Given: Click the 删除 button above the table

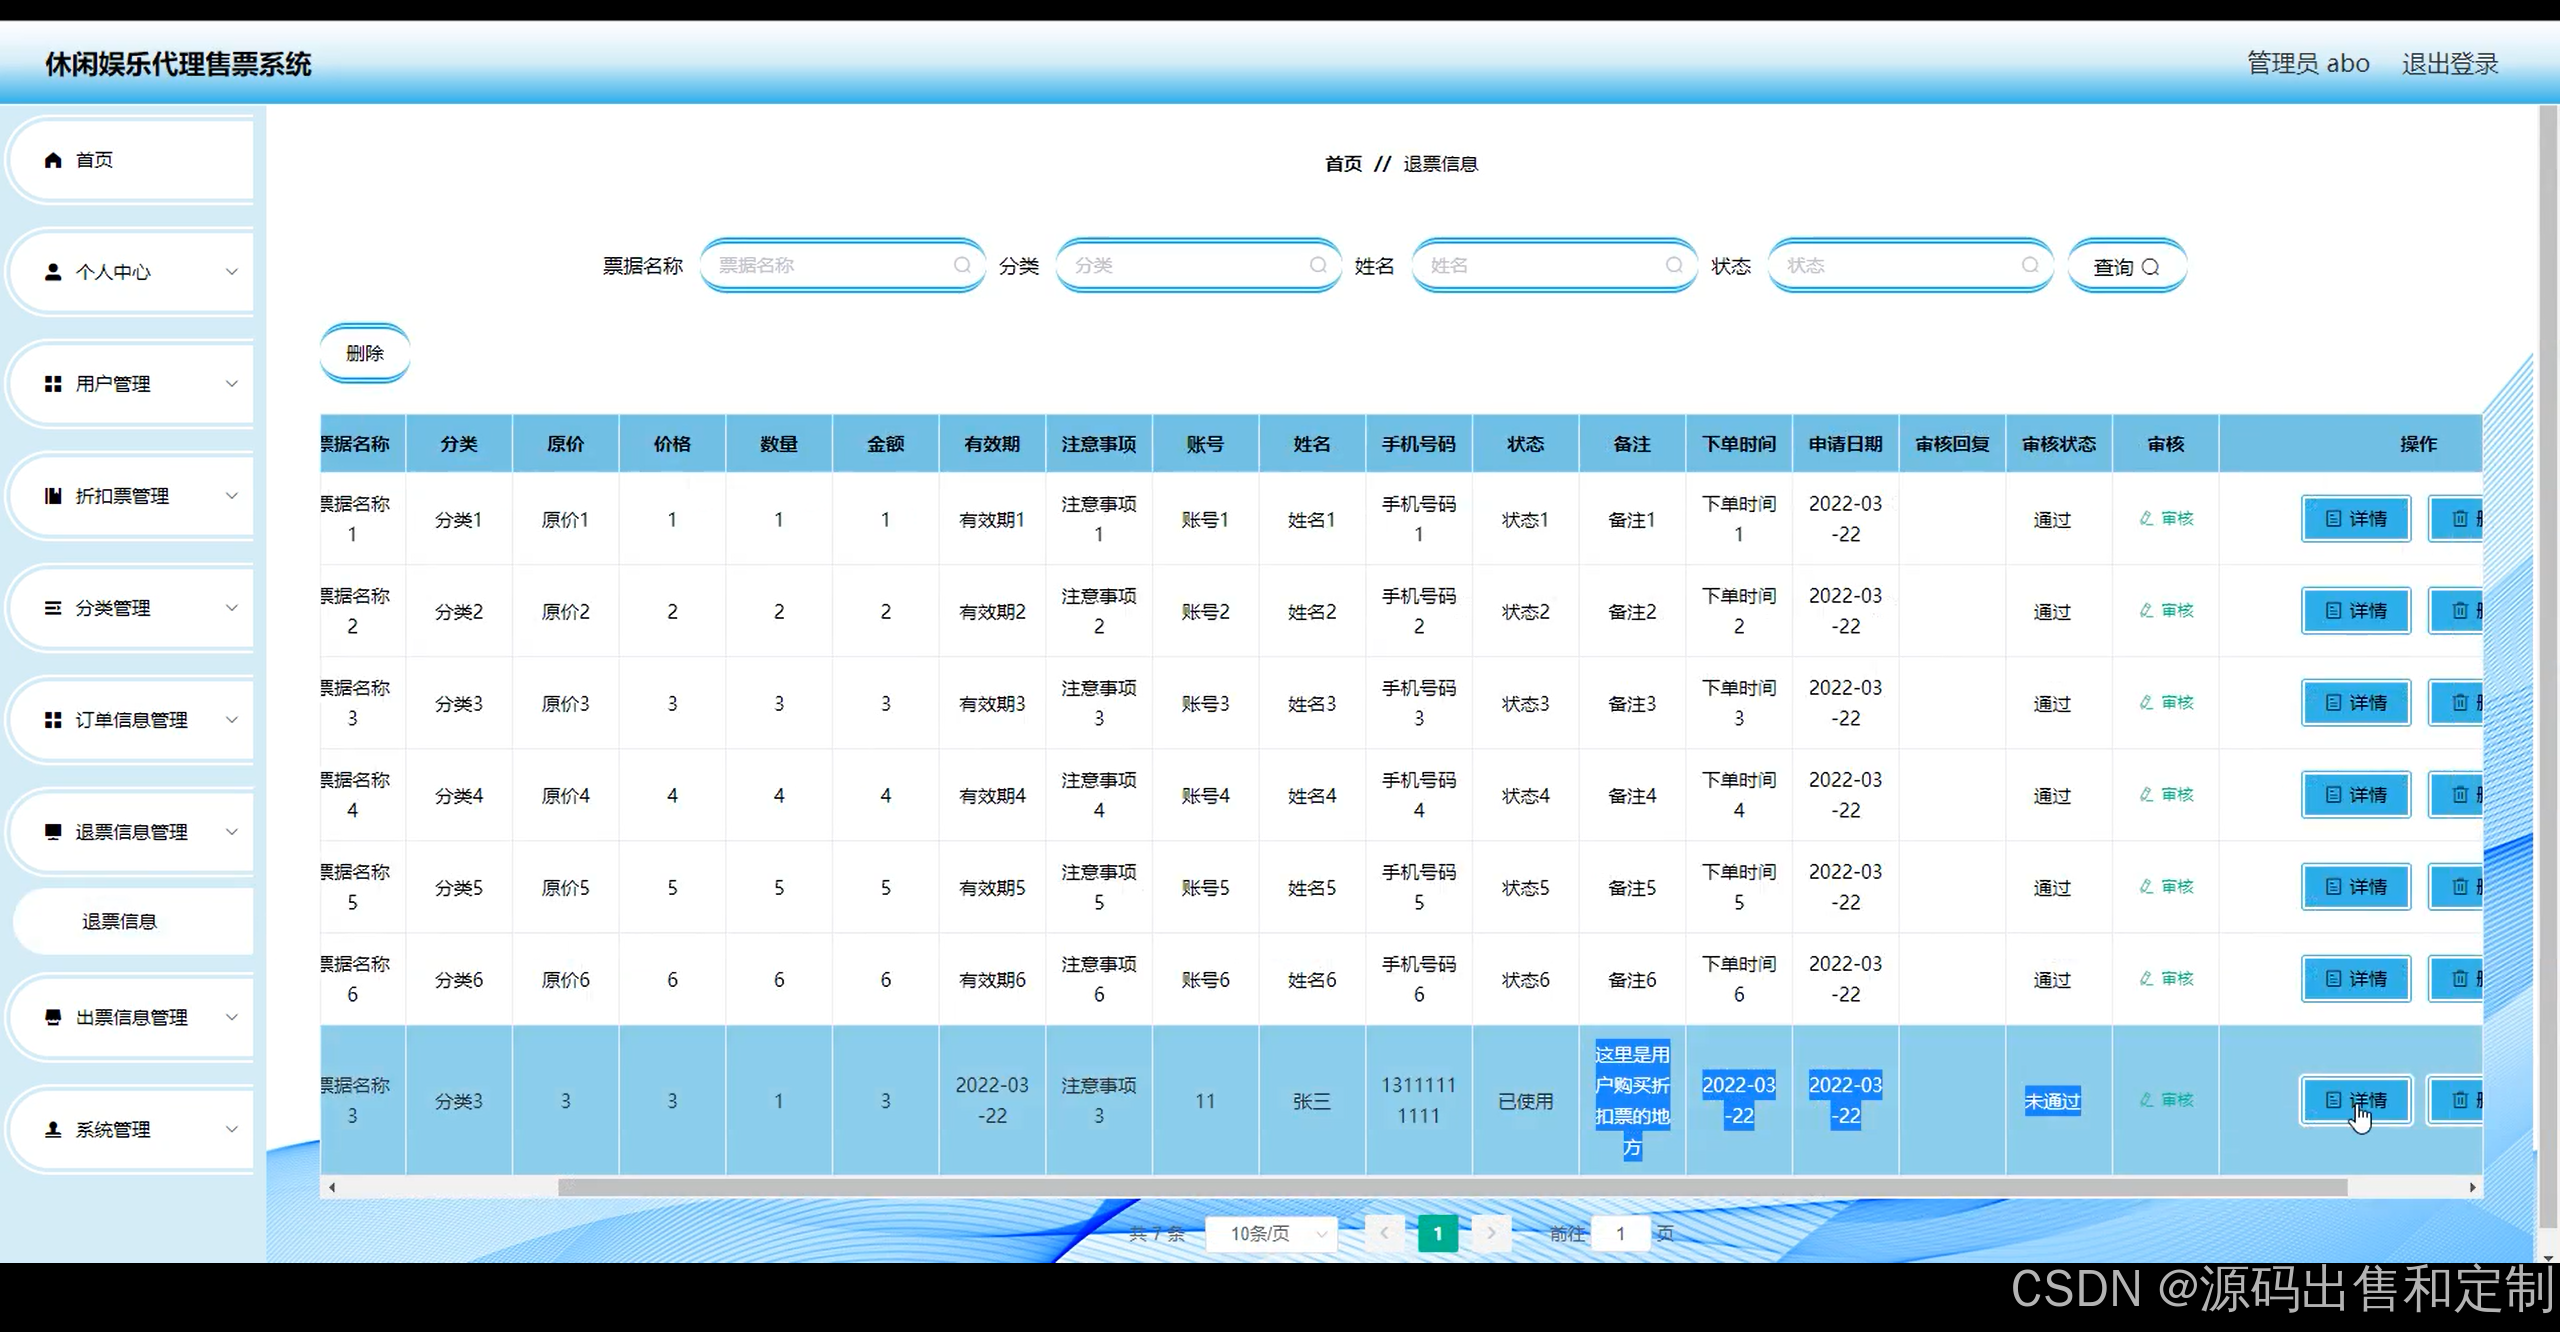Looking at the screenshot, I should (x=364, y=353).
